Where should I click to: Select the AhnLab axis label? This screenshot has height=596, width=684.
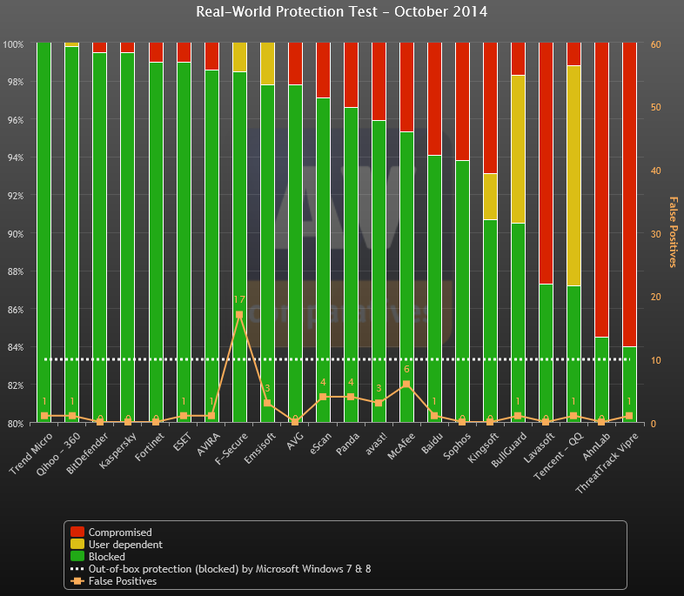point(597,445)
